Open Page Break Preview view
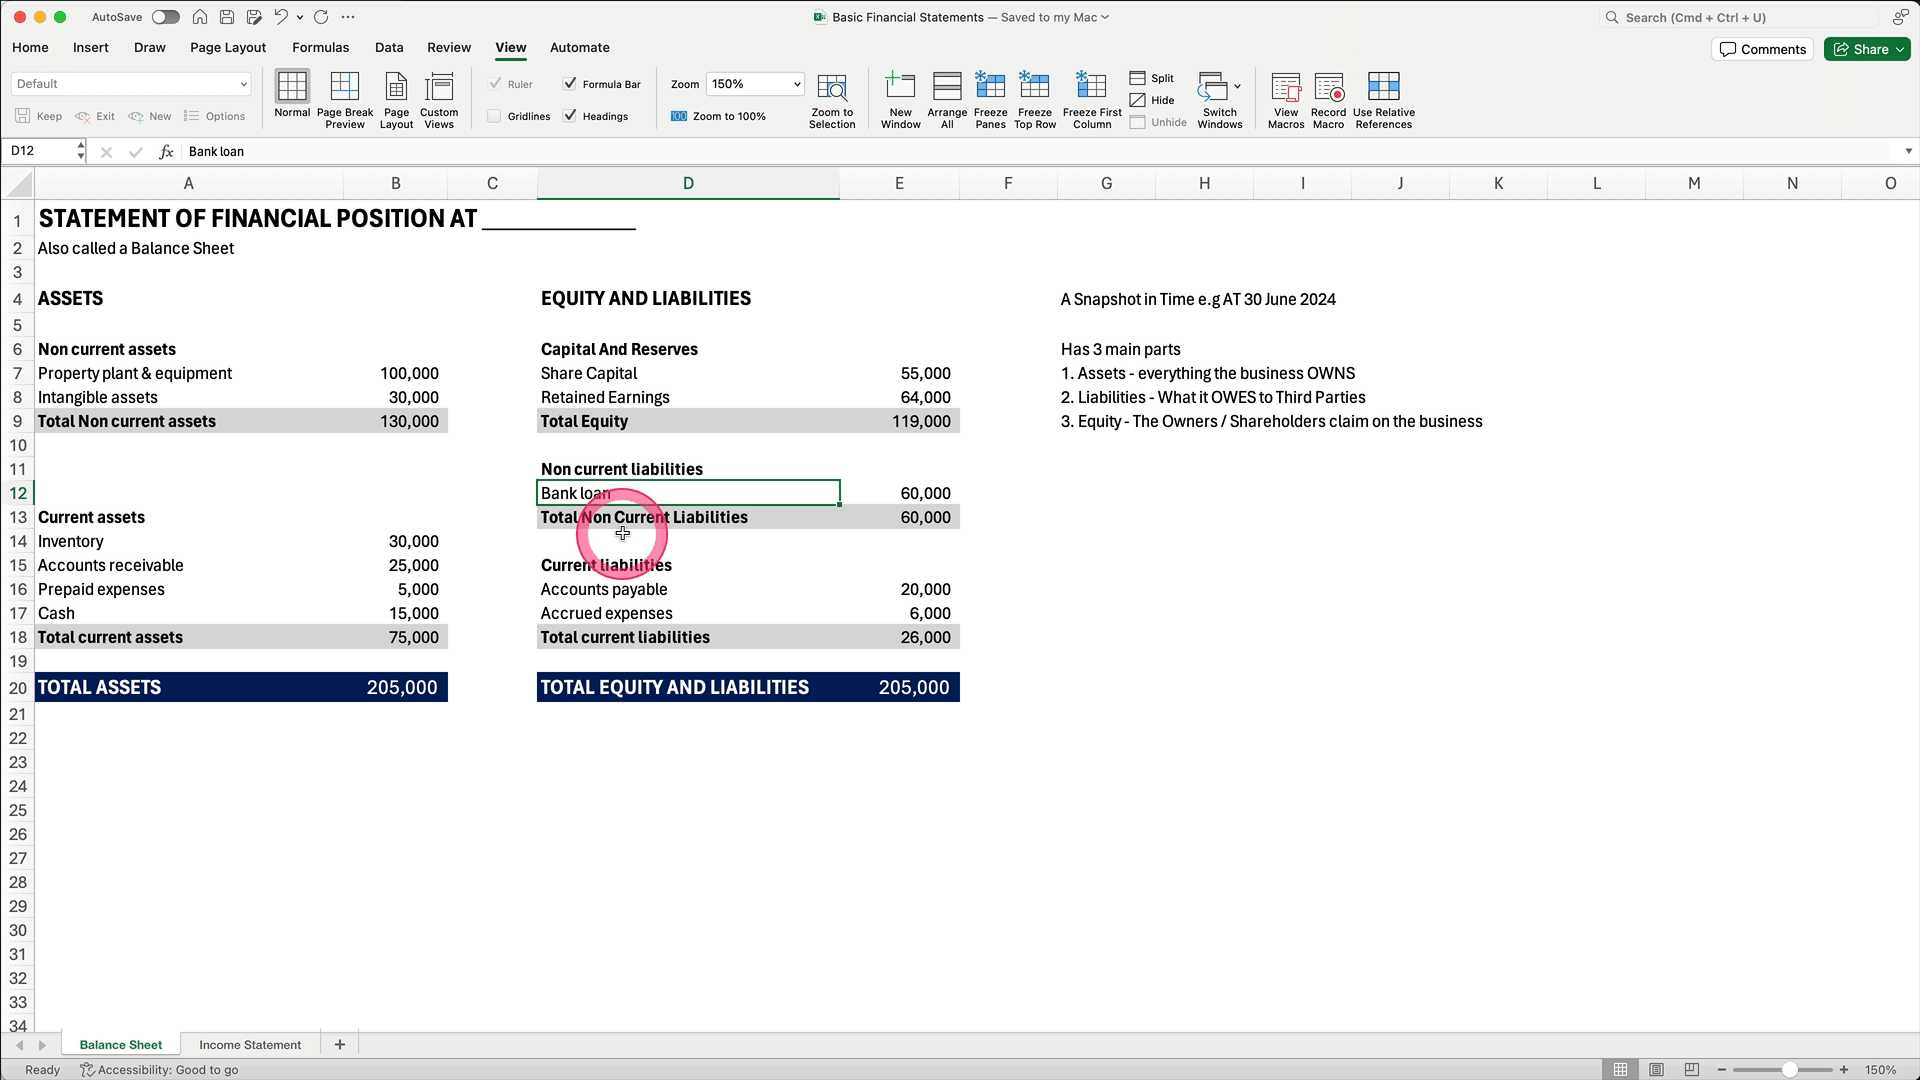1920x1080 pixels. click(344, 99)
